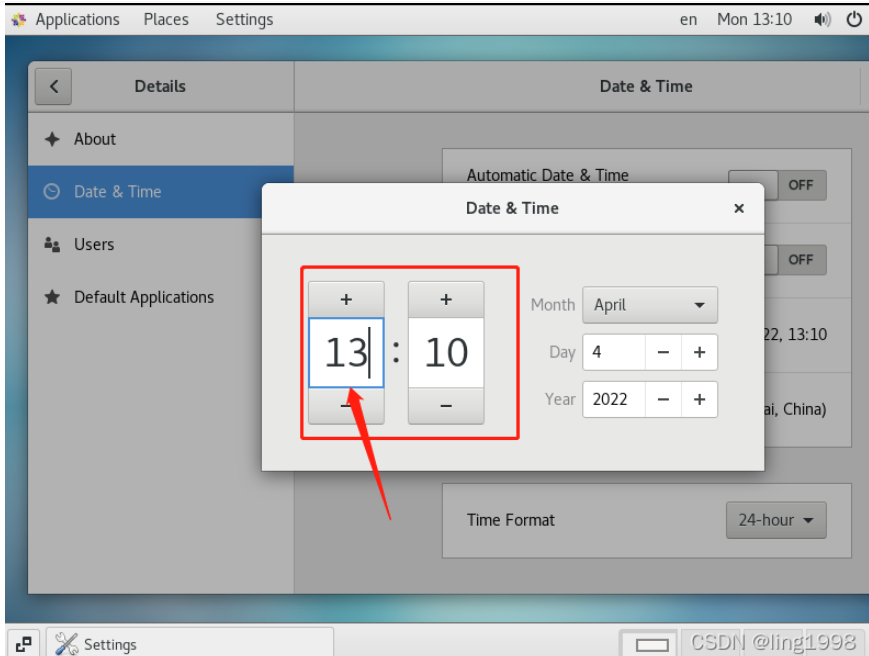
Task: Open the Places menu
Action: click(x=166, y=19)
